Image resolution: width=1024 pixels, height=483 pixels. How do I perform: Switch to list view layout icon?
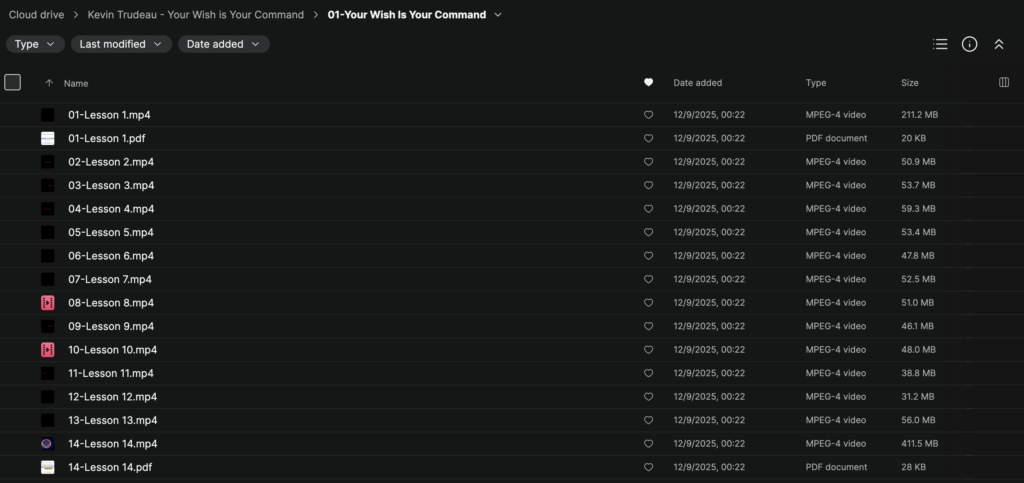[940, 44]
